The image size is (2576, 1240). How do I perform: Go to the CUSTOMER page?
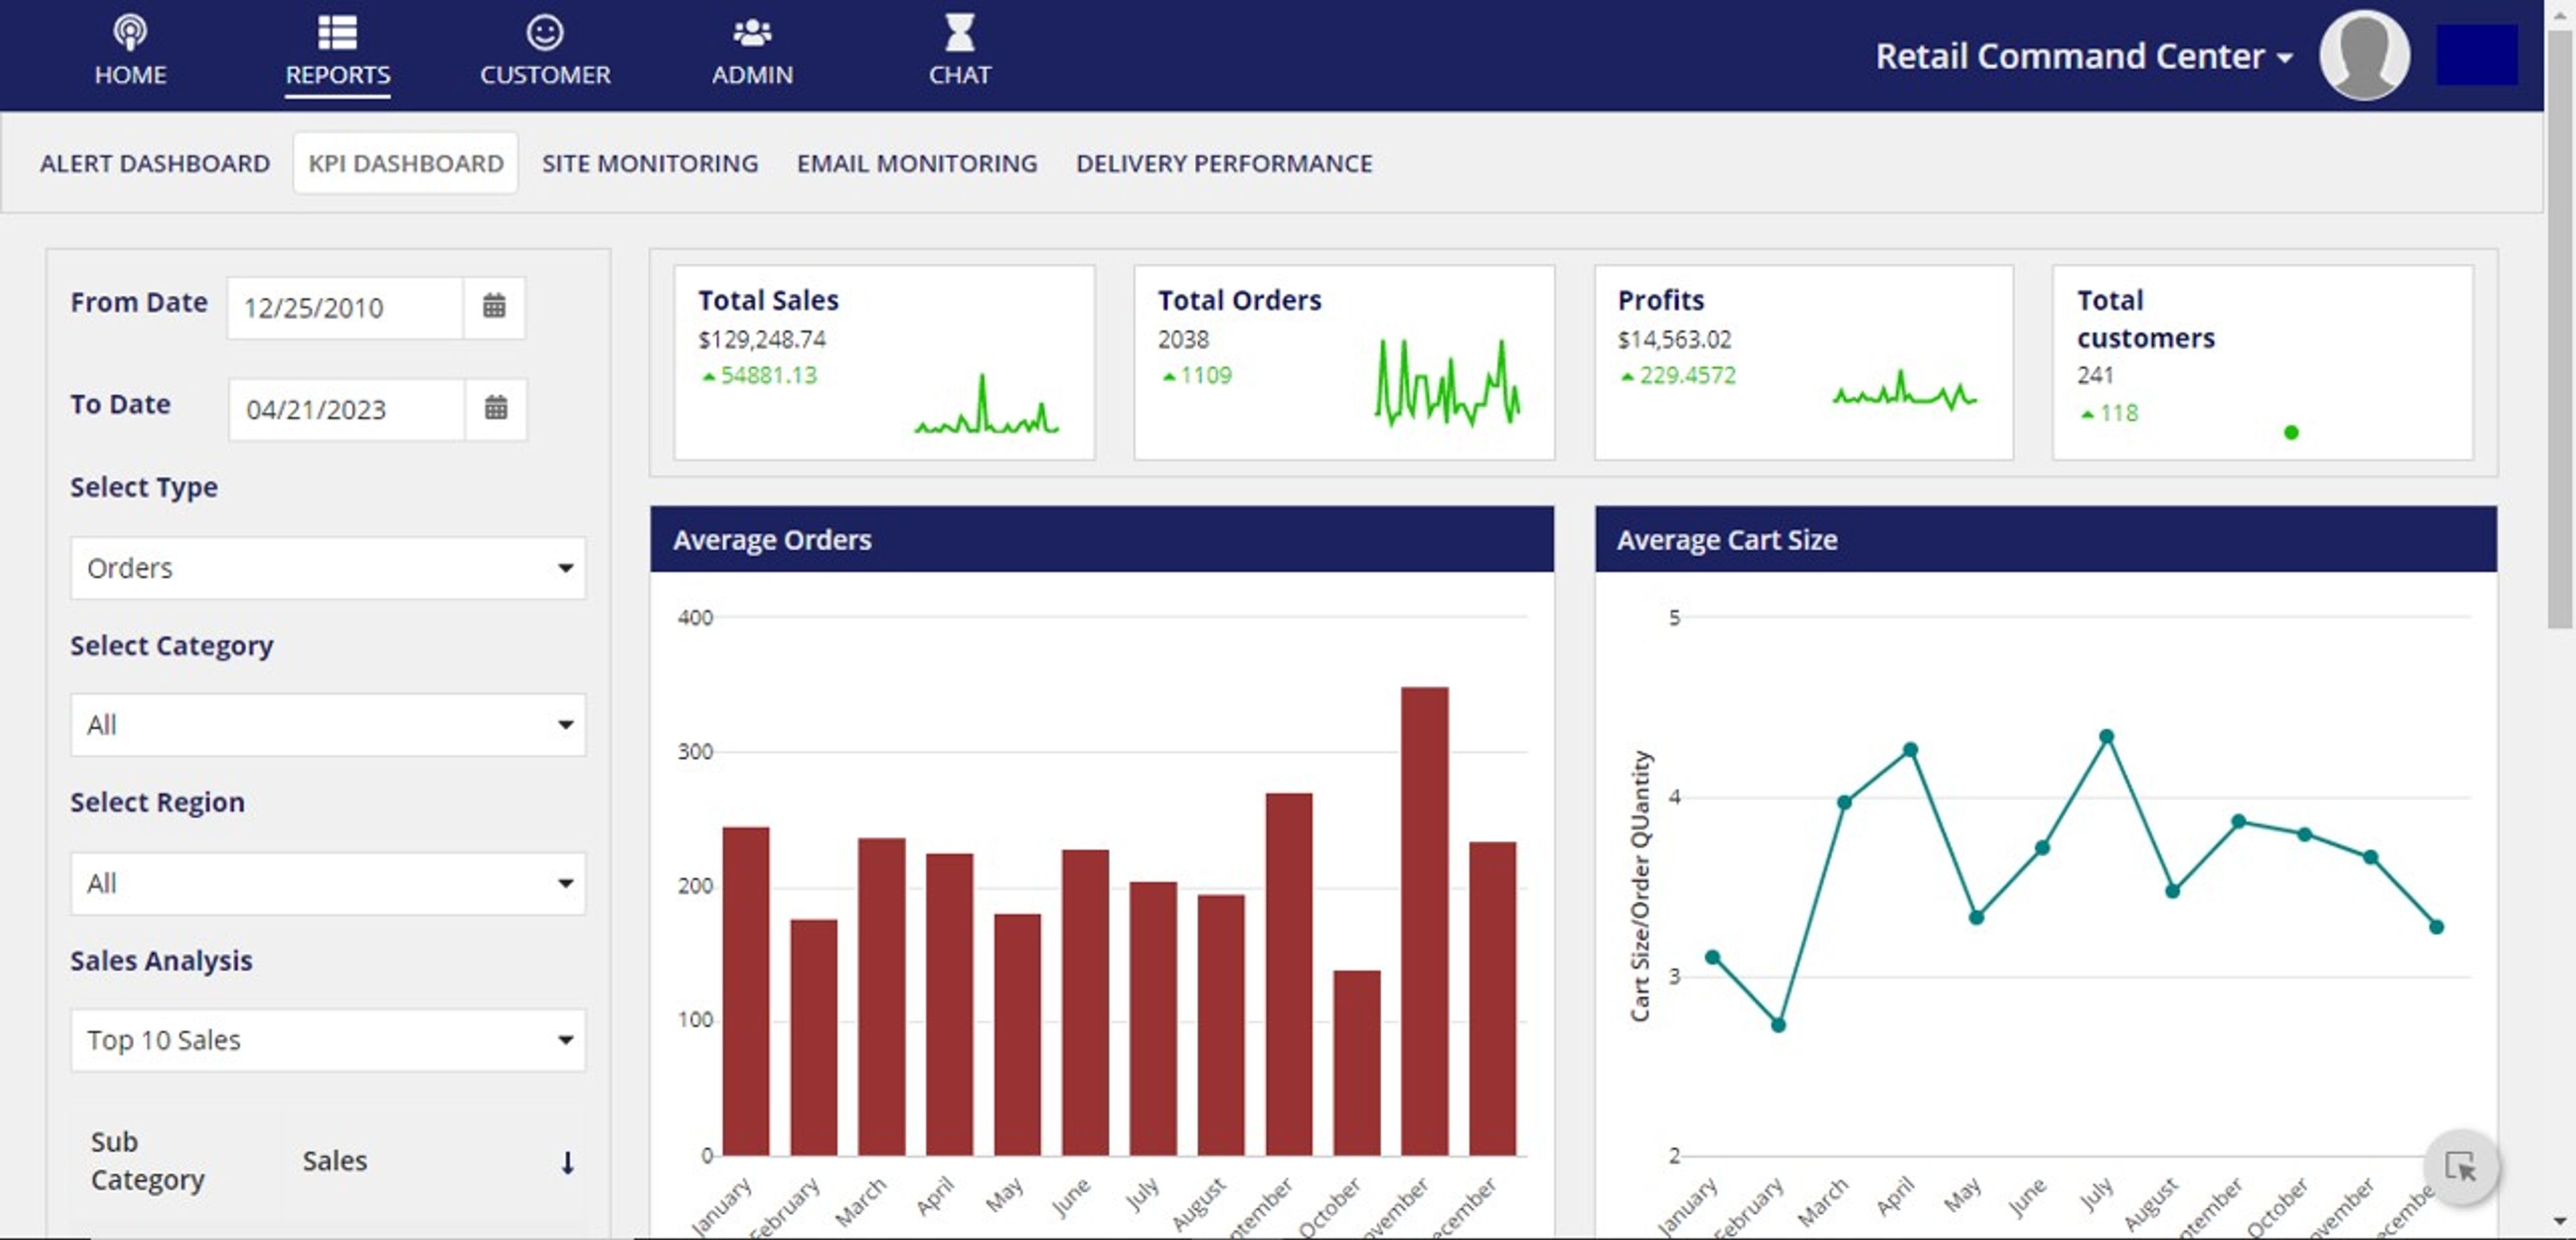tap(545, 52)
